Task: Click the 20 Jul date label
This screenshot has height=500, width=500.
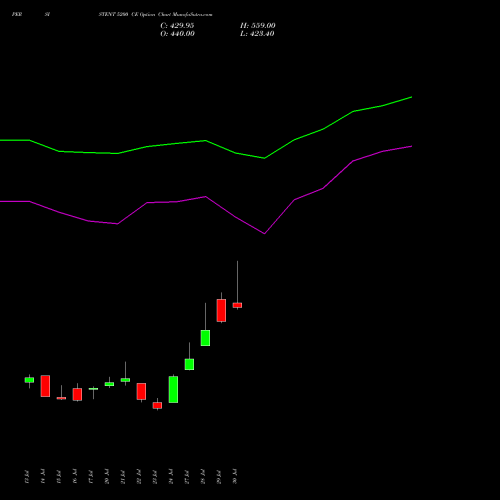Action: 107,476
